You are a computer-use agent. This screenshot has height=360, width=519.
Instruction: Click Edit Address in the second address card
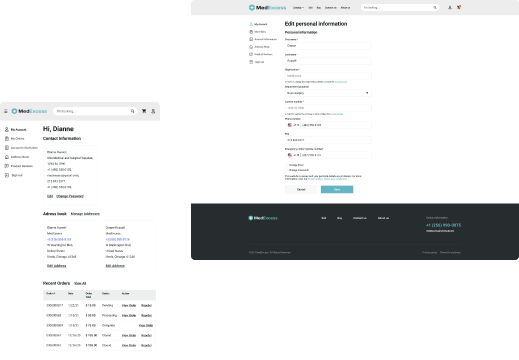115,266
